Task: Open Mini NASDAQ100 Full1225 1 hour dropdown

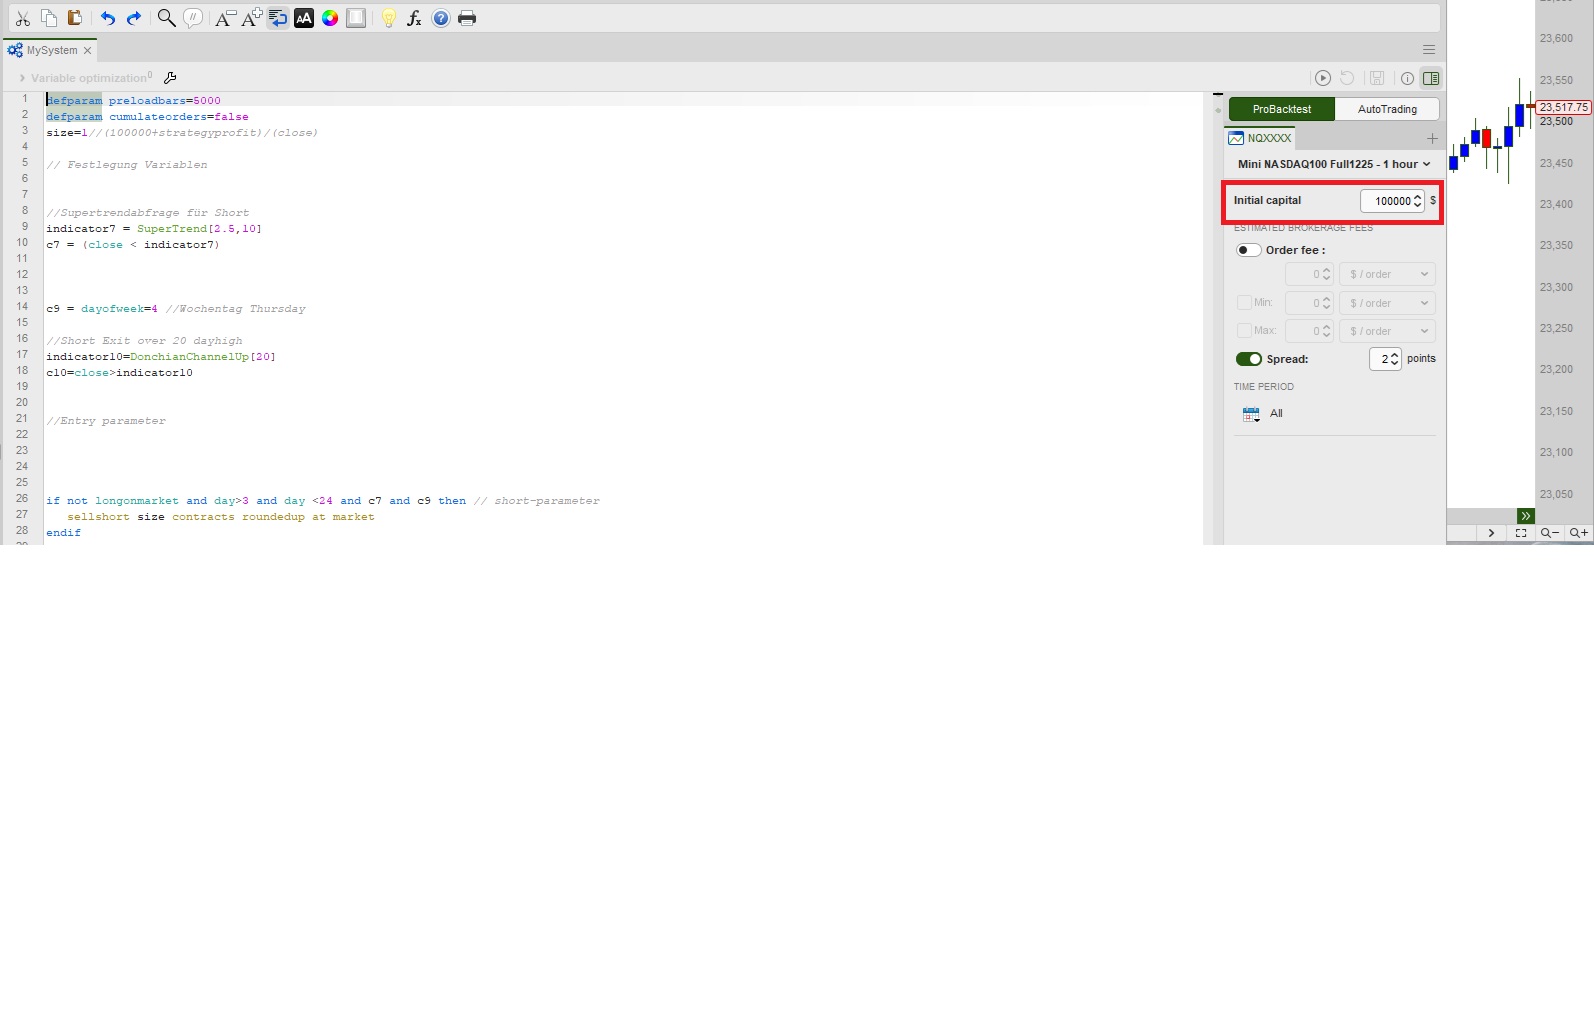Action: pyautogui.click(x=1334, y=164)
